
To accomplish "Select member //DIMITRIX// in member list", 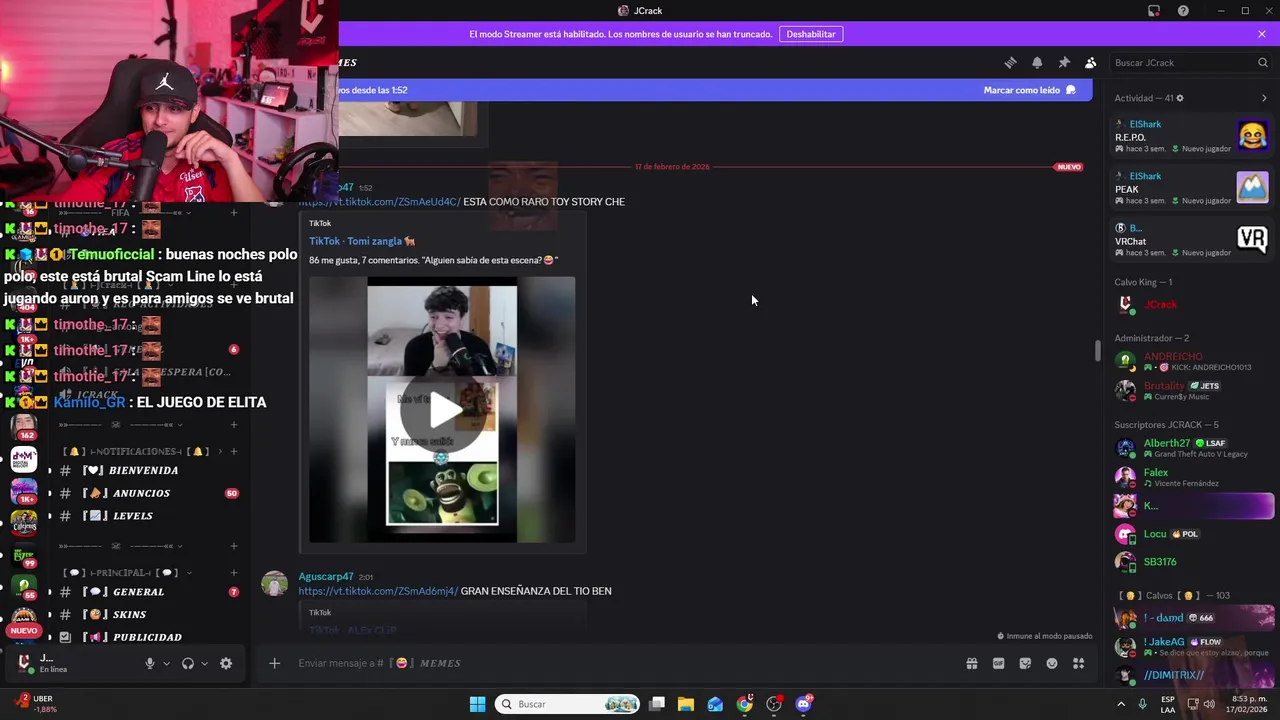I will coord(1191,675).
